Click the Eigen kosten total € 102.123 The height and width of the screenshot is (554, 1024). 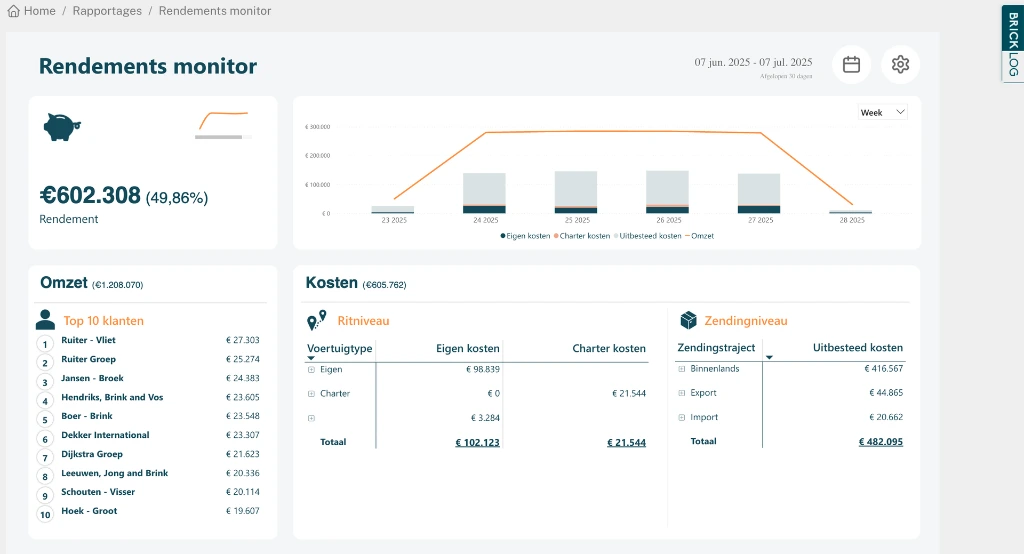(x=477, y=442)
